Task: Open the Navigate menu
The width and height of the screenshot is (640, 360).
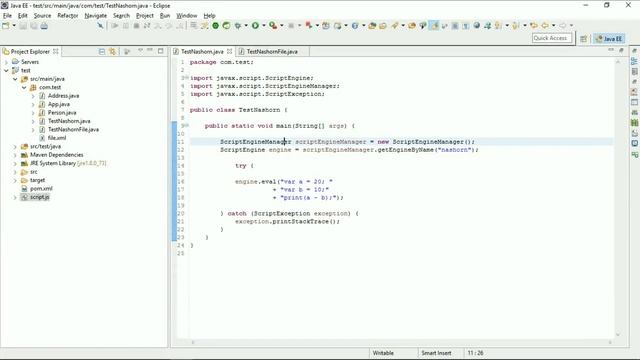Action: [x=96, y=16]
